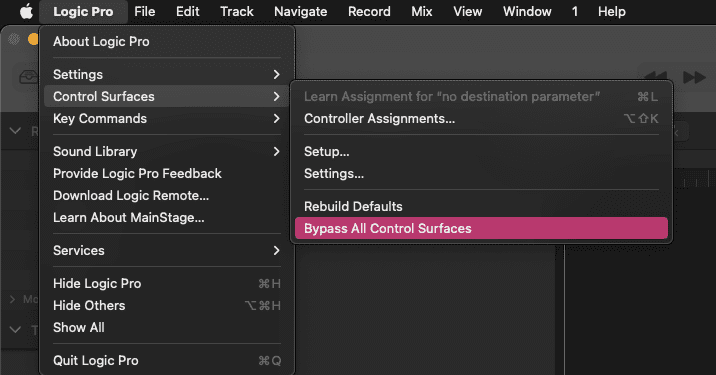Image resolution: width=716 pixels, height=375 pixels.
Task: Click the rewind transport button
Action: 656,77
